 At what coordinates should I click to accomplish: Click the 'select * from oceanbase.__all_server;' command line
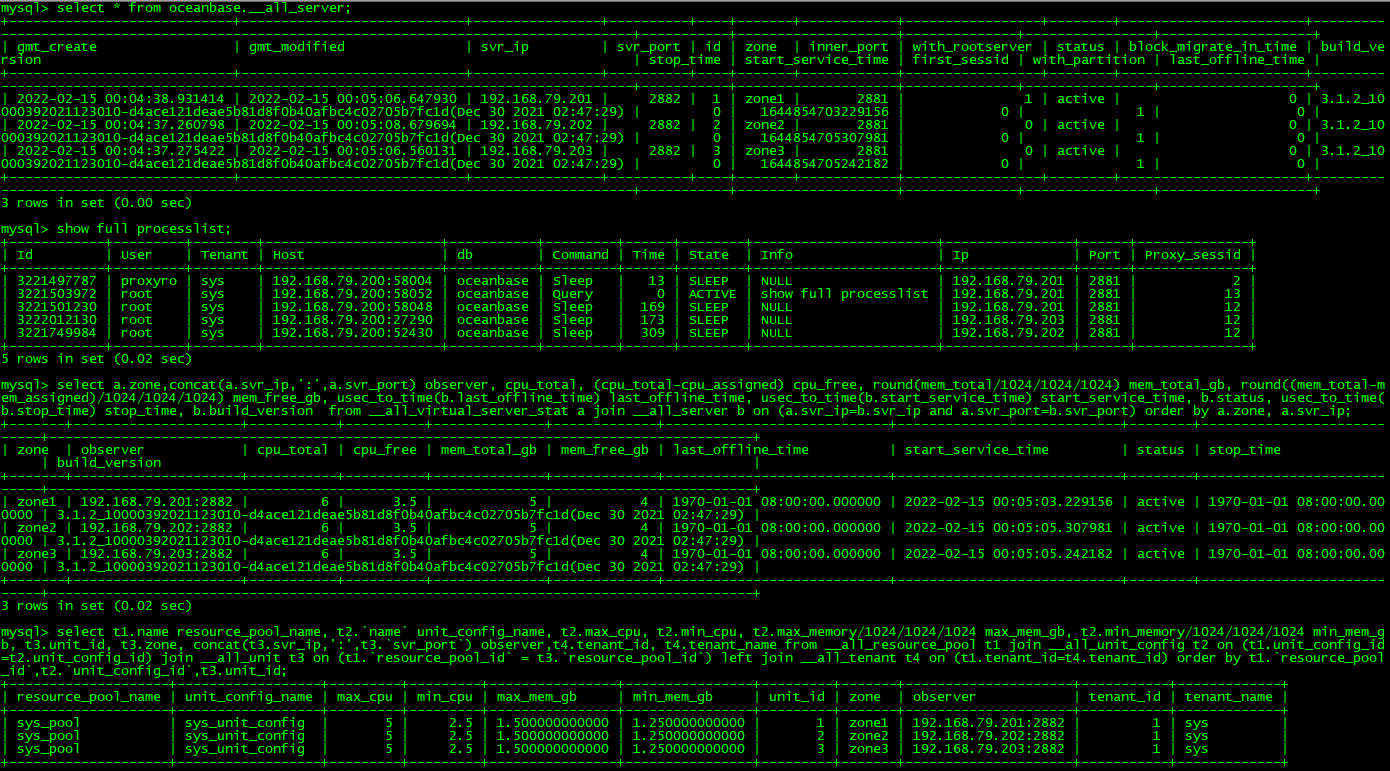tap(175, 8)
